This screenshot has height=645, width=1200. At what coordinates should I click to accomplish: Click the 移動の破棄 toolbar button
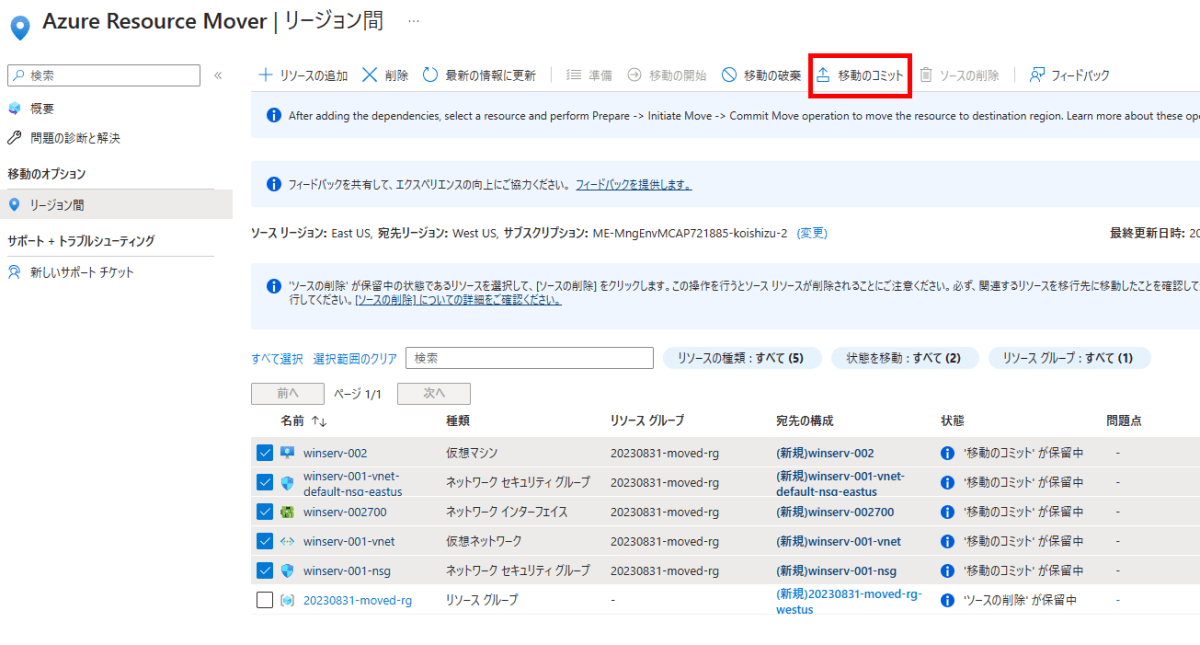pyautogui.click(x=761, y=75)
